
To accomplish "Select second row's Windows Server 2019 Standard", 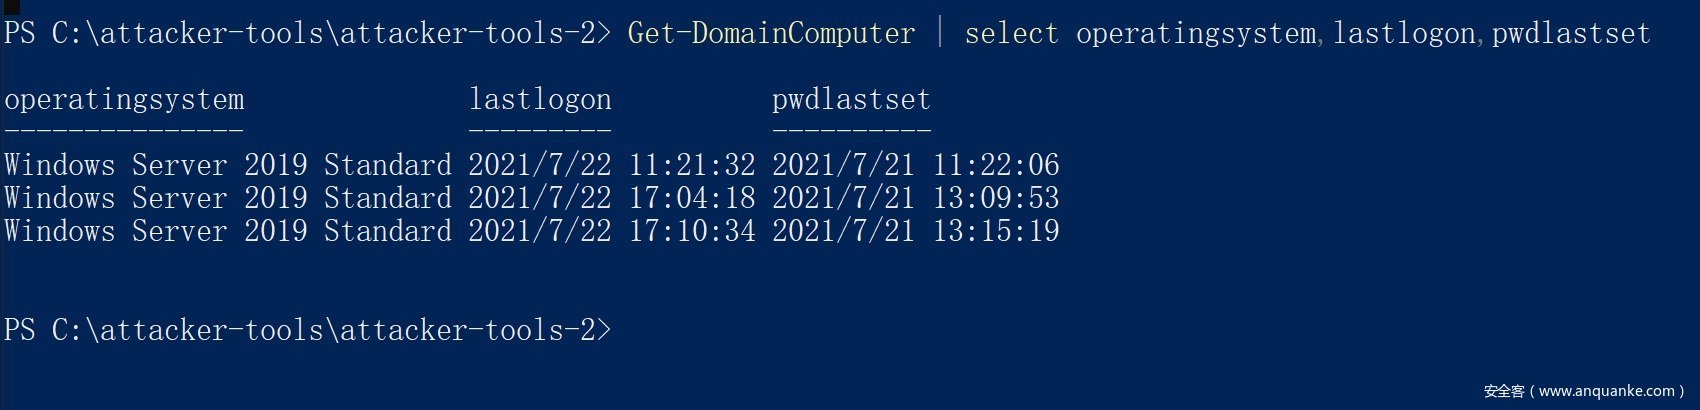I will point(228,198).
